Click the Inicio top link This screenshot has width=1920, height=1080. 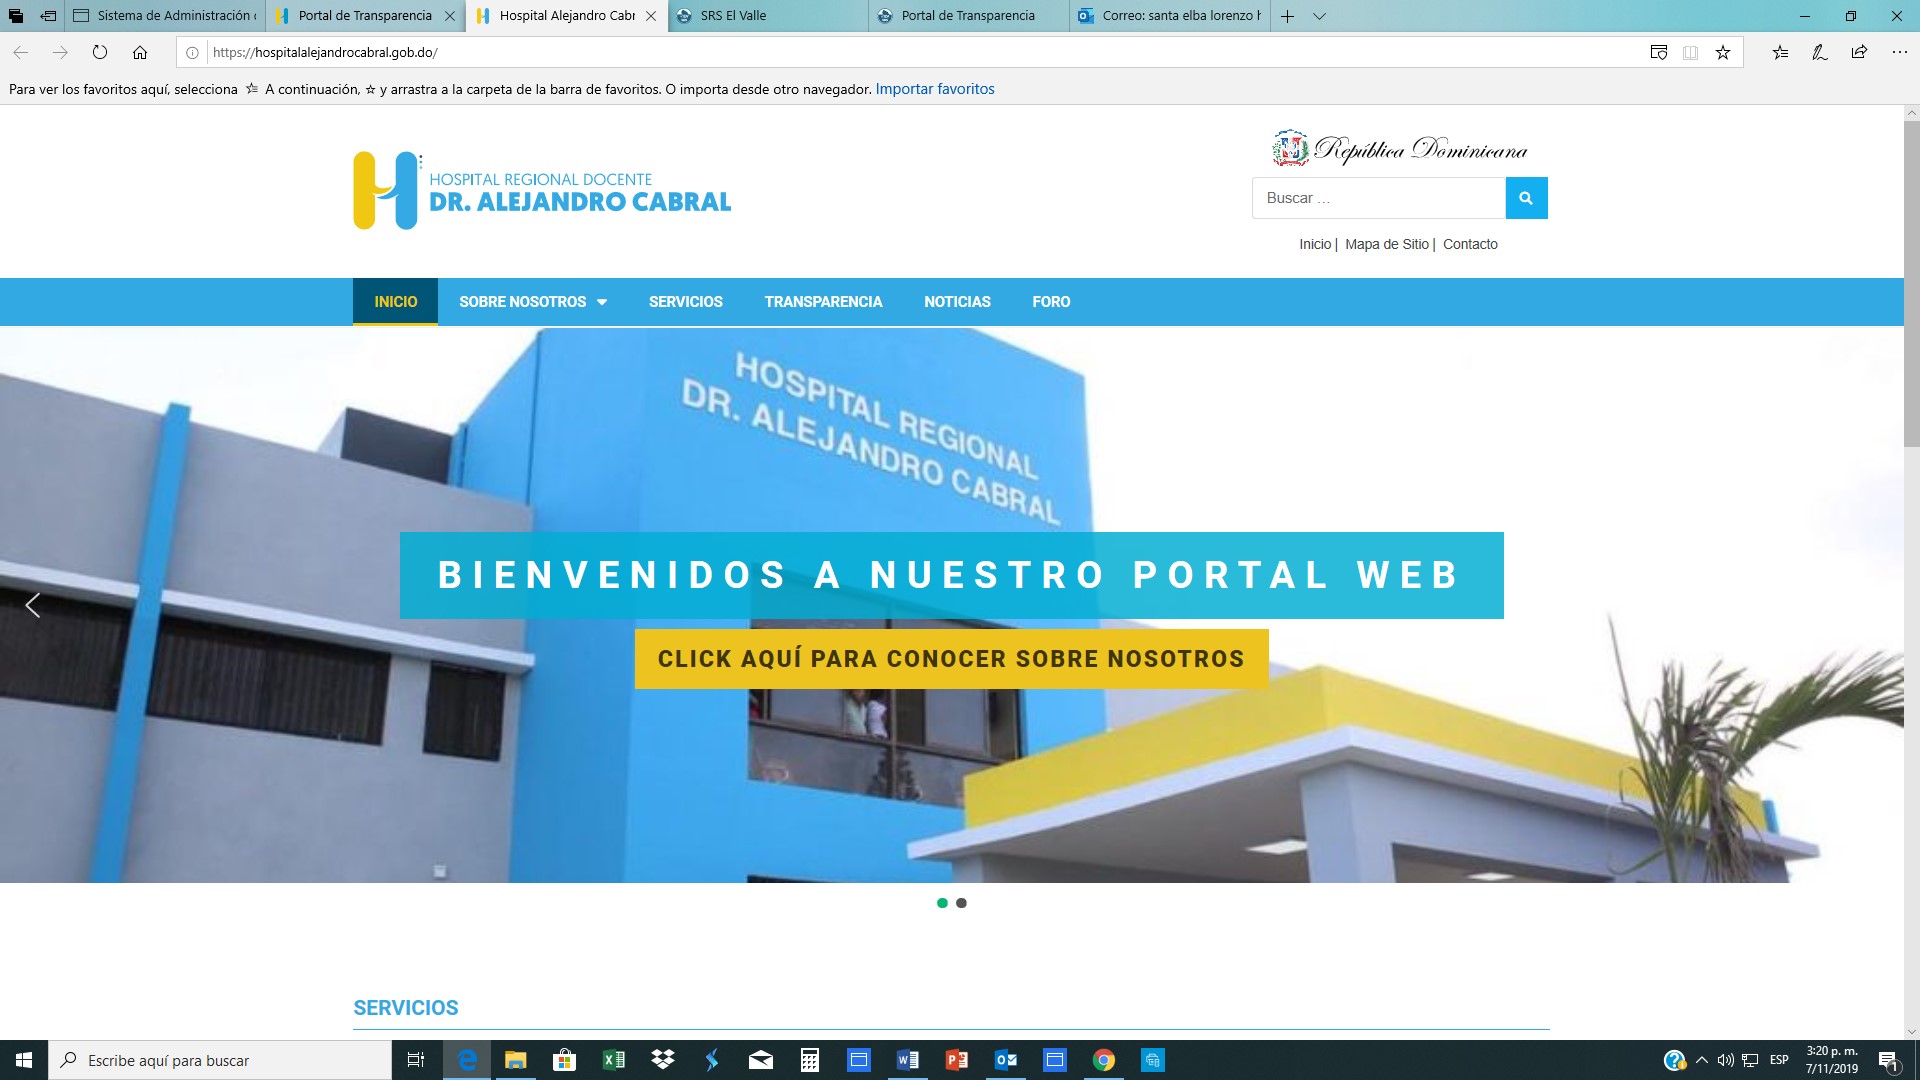[1315, 244]
